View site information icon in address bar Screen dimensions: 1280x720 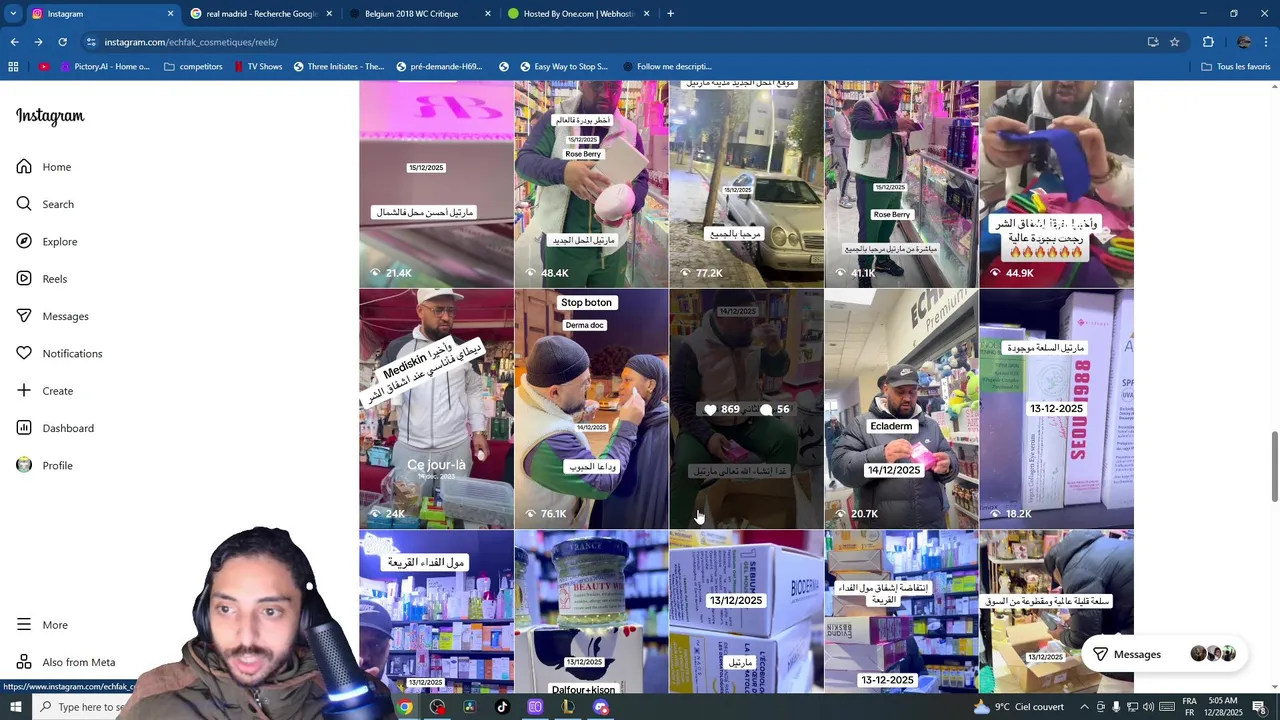click(91, 42)
